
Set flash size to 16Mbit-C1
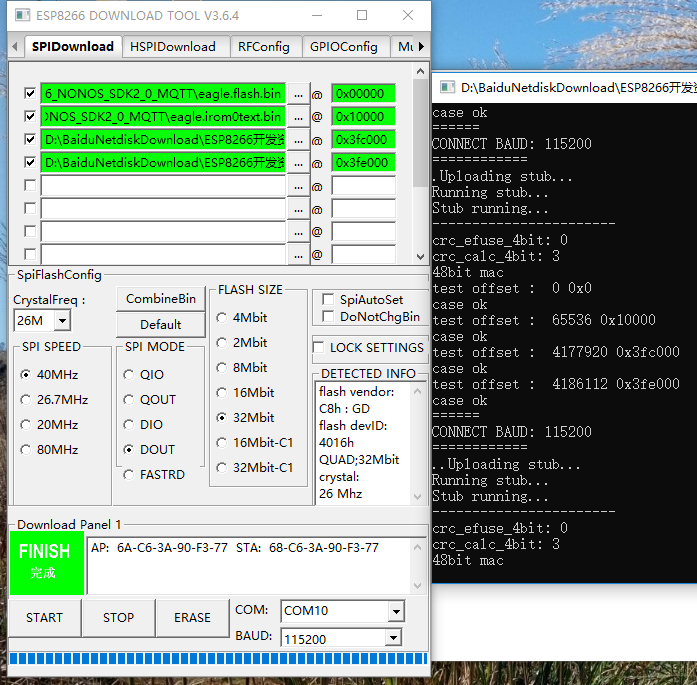pos(221,443)
